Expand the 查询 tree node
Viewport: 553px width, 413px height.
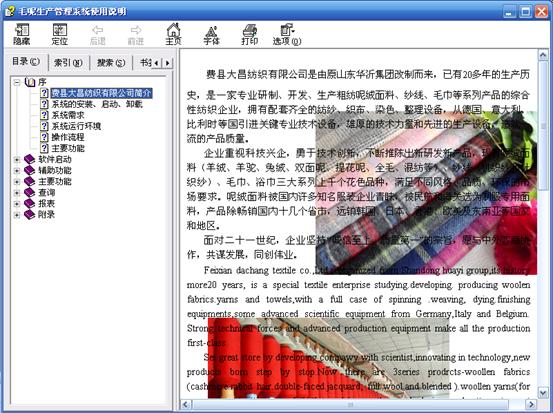pyautogui.click(x=17, y=193)
